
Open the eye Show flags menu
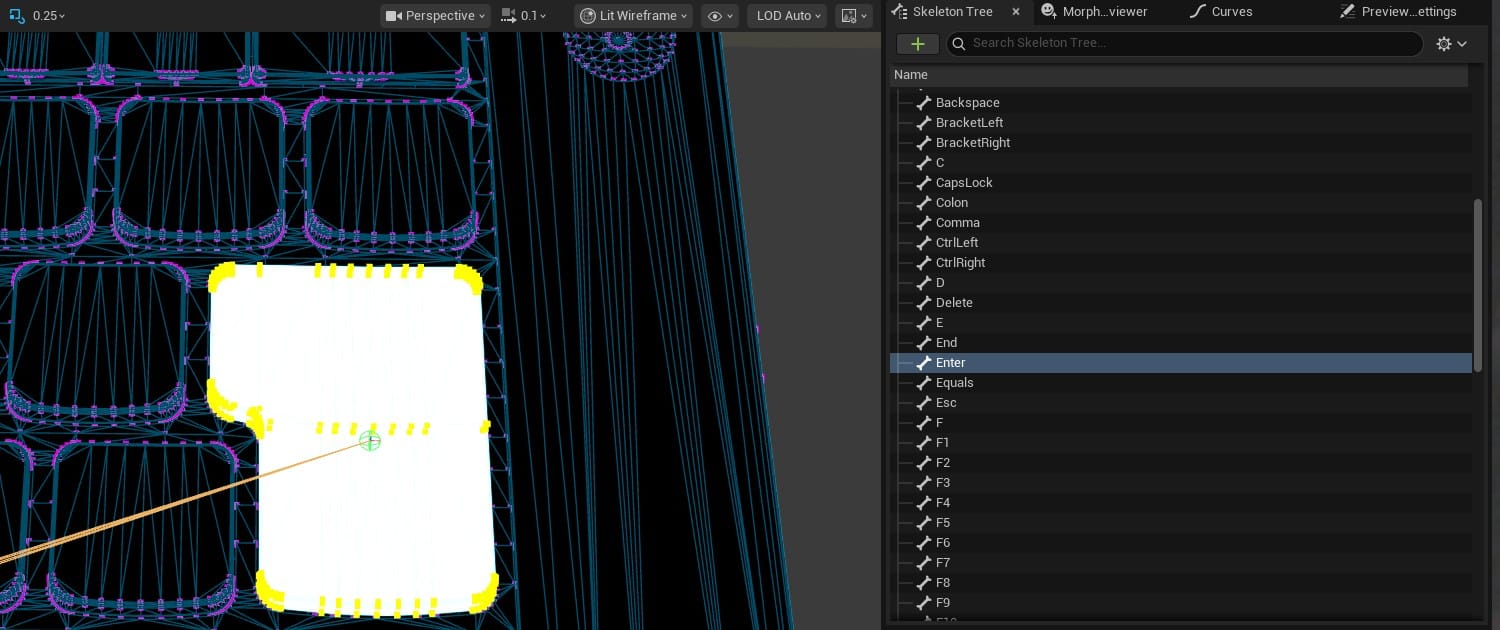[719, 16]
